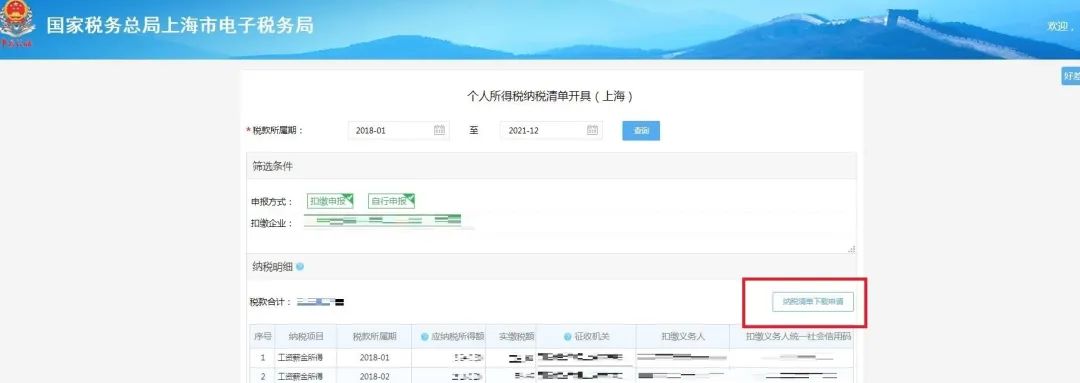The height and width of the screenshot is (383, 1080).
Task: Click info icon beside 应纳税所得额 column header
Action: pyautogui.click(x=424, y=336)
